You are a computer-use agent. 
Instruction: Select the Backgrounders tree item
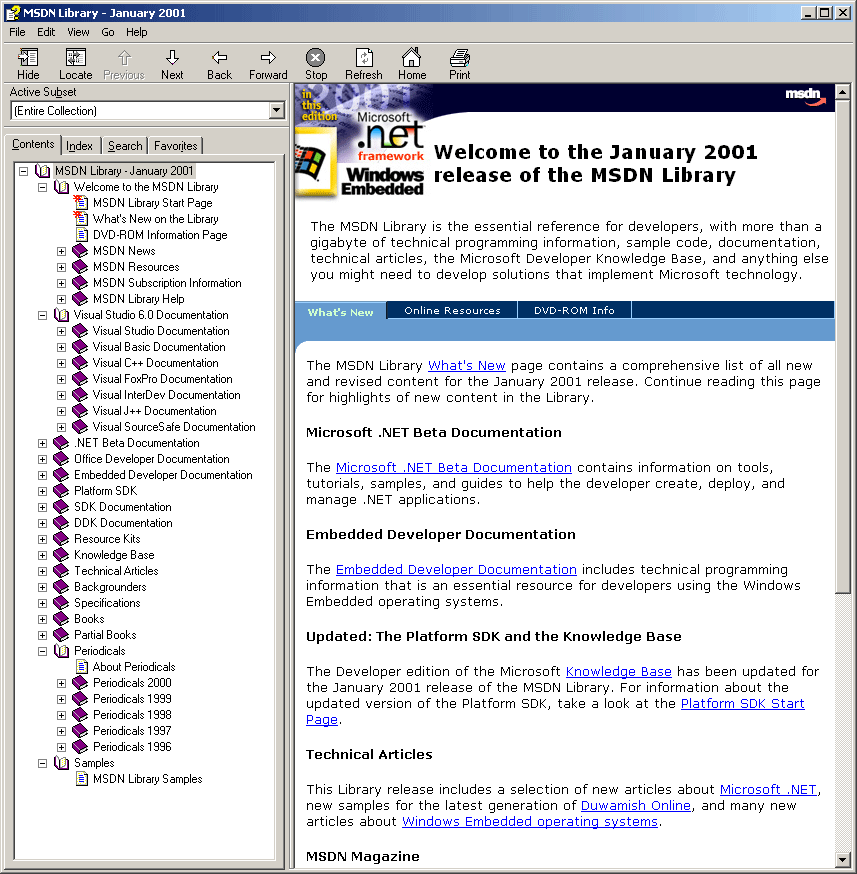[110, 587]
